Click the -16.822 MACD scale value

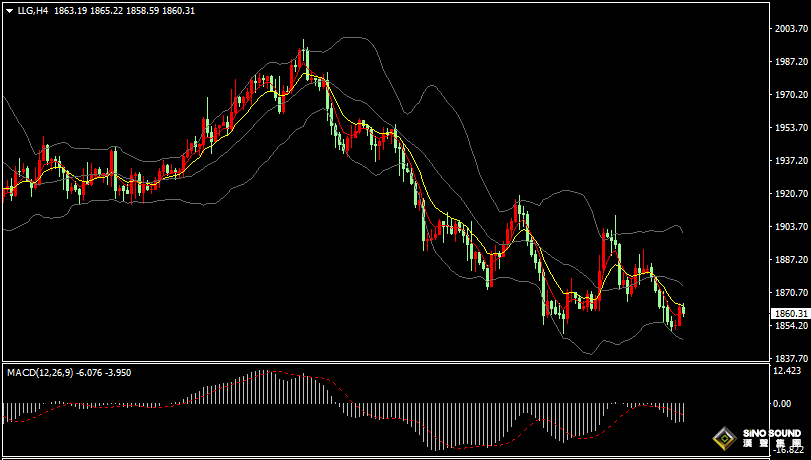[789, 450]
